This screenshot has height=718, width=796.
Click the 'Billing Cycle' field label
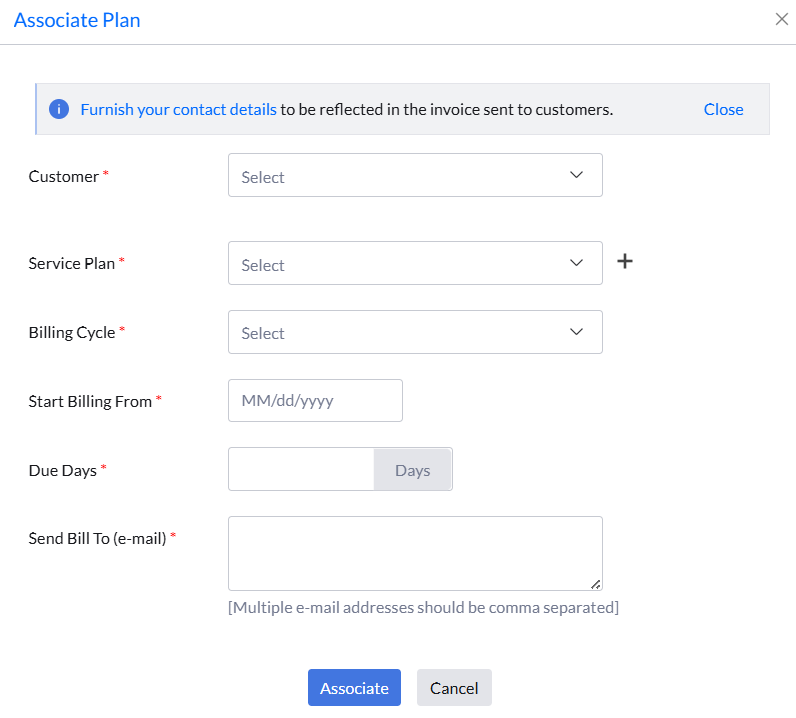72,332
